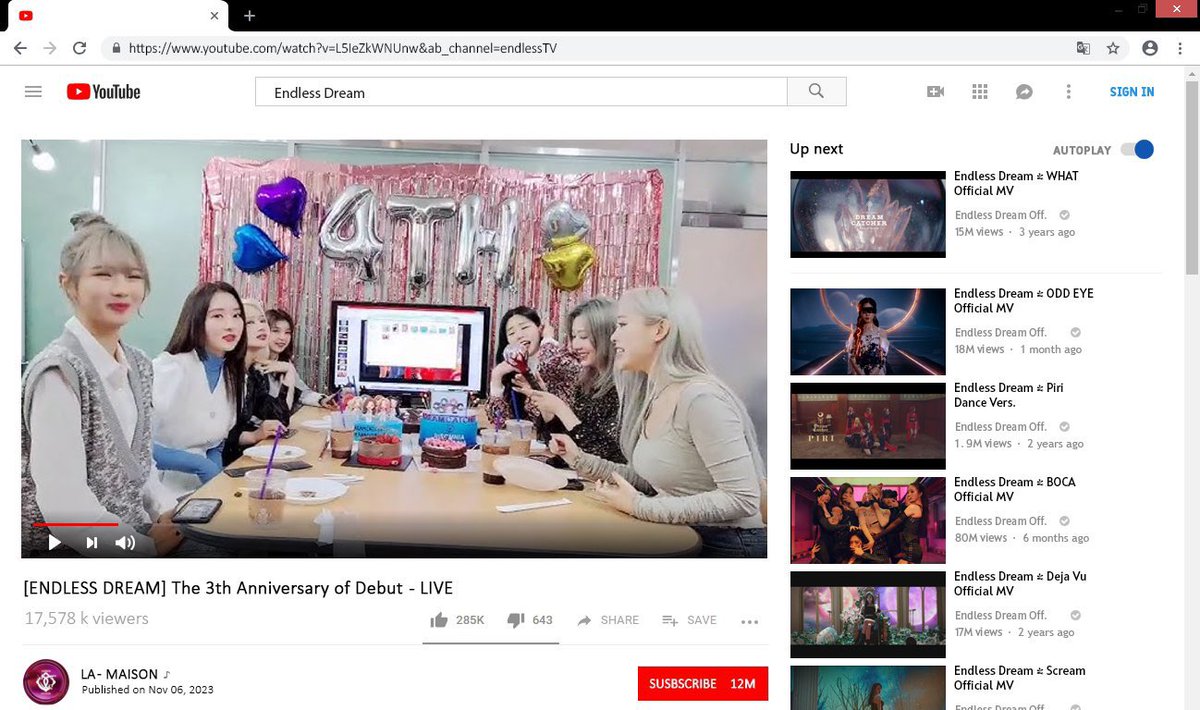Click the address bar URL

tap(343, 48)
